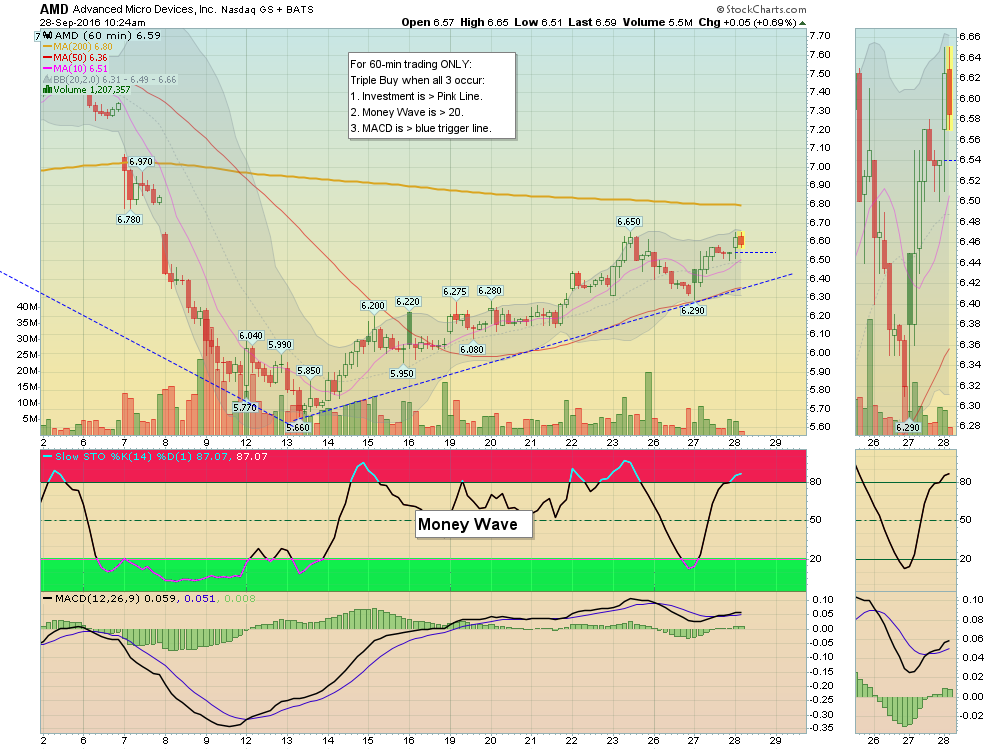
Task: Click the 'MA(10) 6.51' legend entry
Action: 80,69
